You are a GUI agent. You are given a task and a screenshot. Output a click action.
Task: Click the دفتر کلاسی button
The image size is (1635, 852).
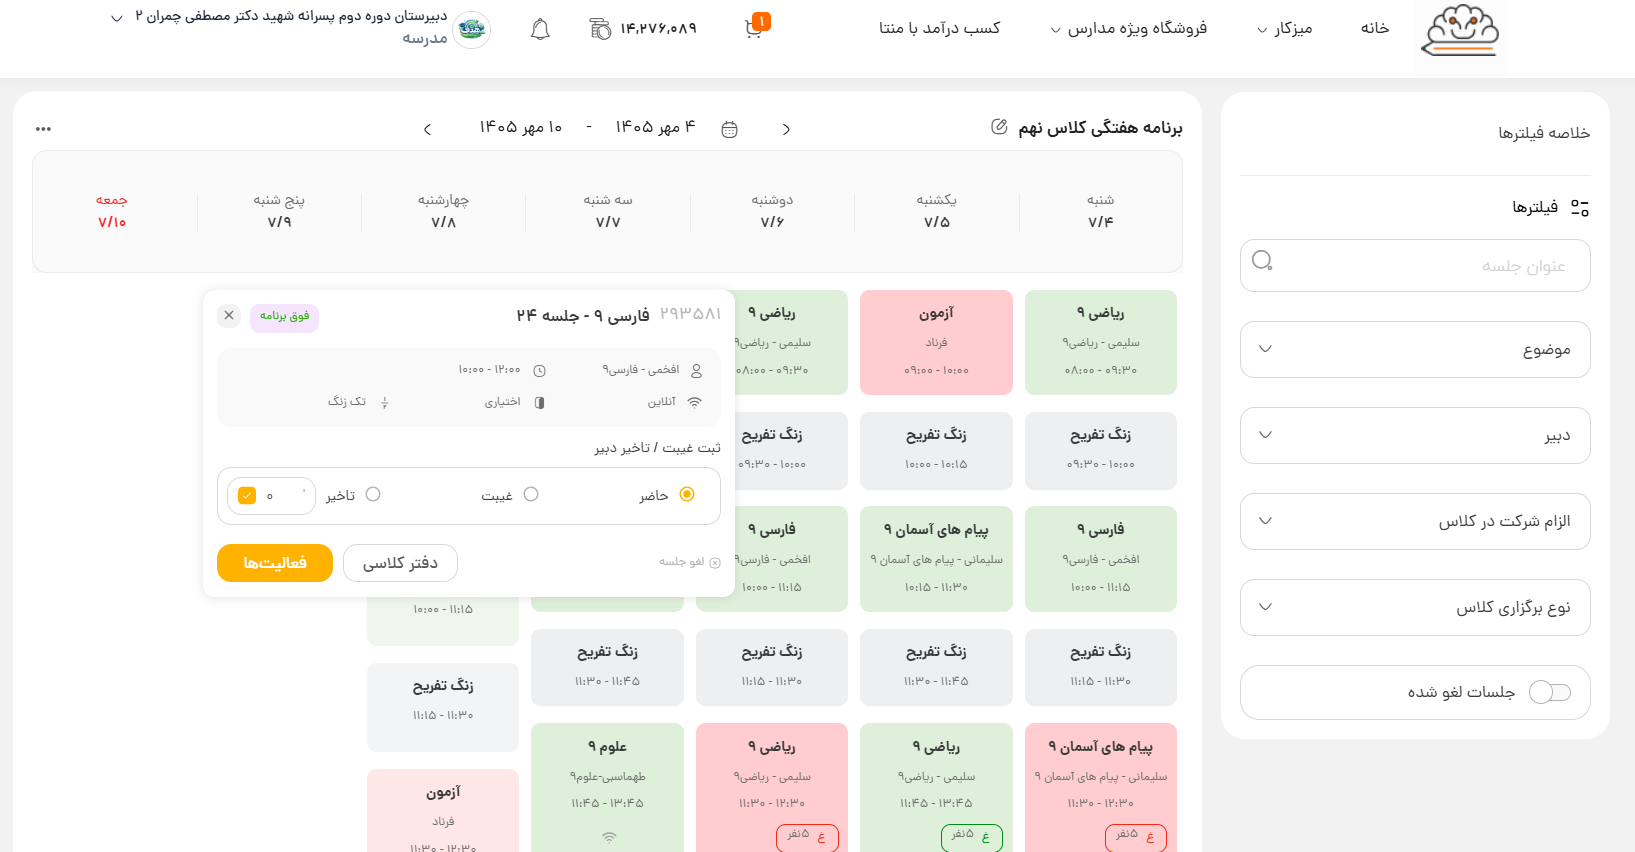pos(400,563)
